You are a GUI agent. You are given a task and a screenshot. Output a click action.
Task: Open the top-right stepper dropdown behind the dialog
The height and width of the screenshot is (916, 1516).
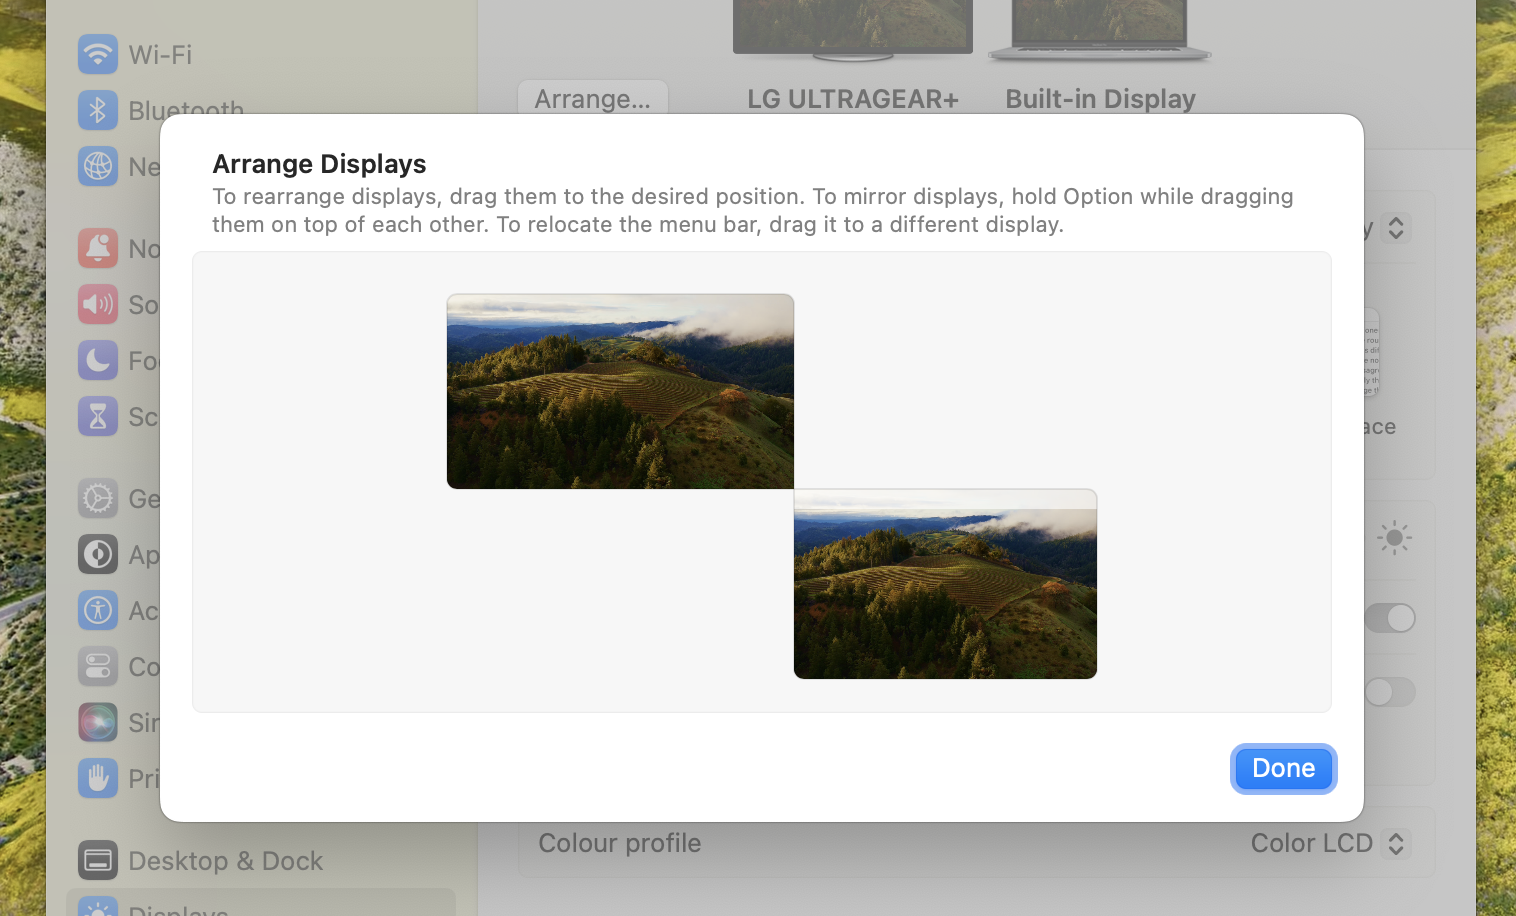click(1396, 228)
